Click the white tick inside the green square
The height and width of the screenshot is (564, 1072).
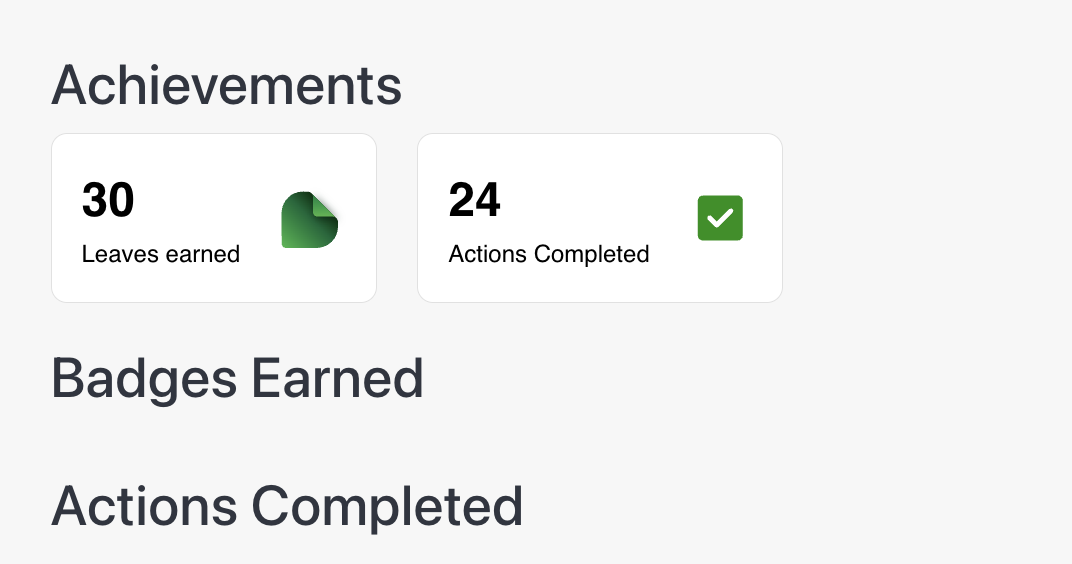(x=720, y=217)
